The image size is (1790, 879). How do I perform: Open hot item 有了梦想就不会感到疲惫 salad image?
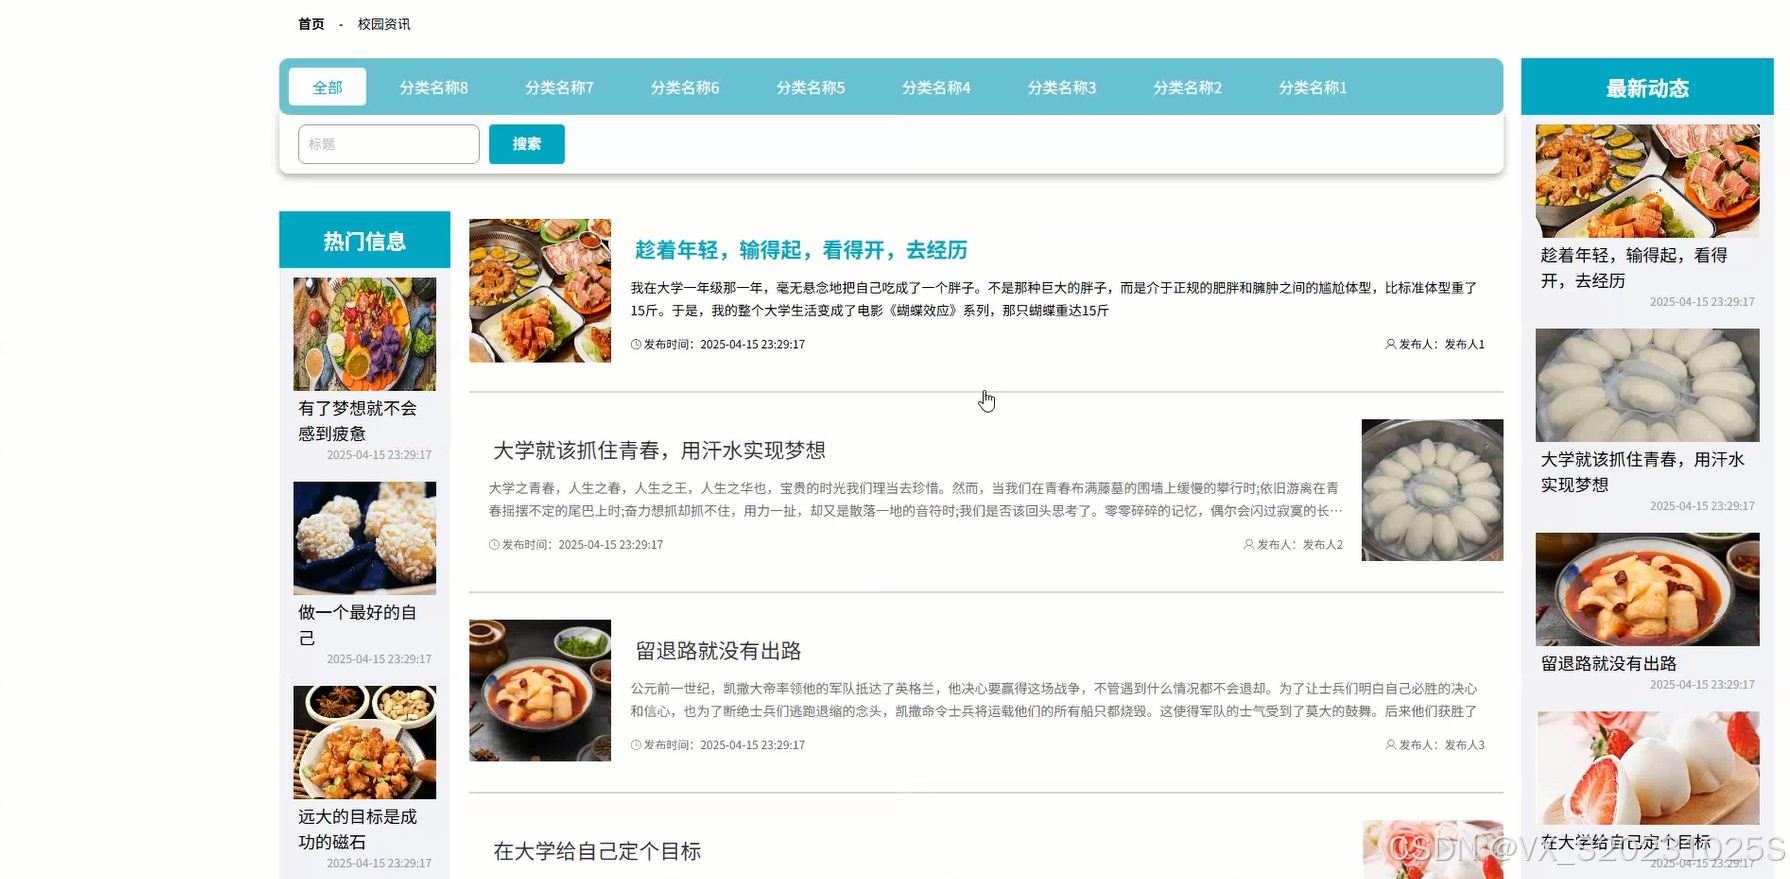click(x=365, y=334)
